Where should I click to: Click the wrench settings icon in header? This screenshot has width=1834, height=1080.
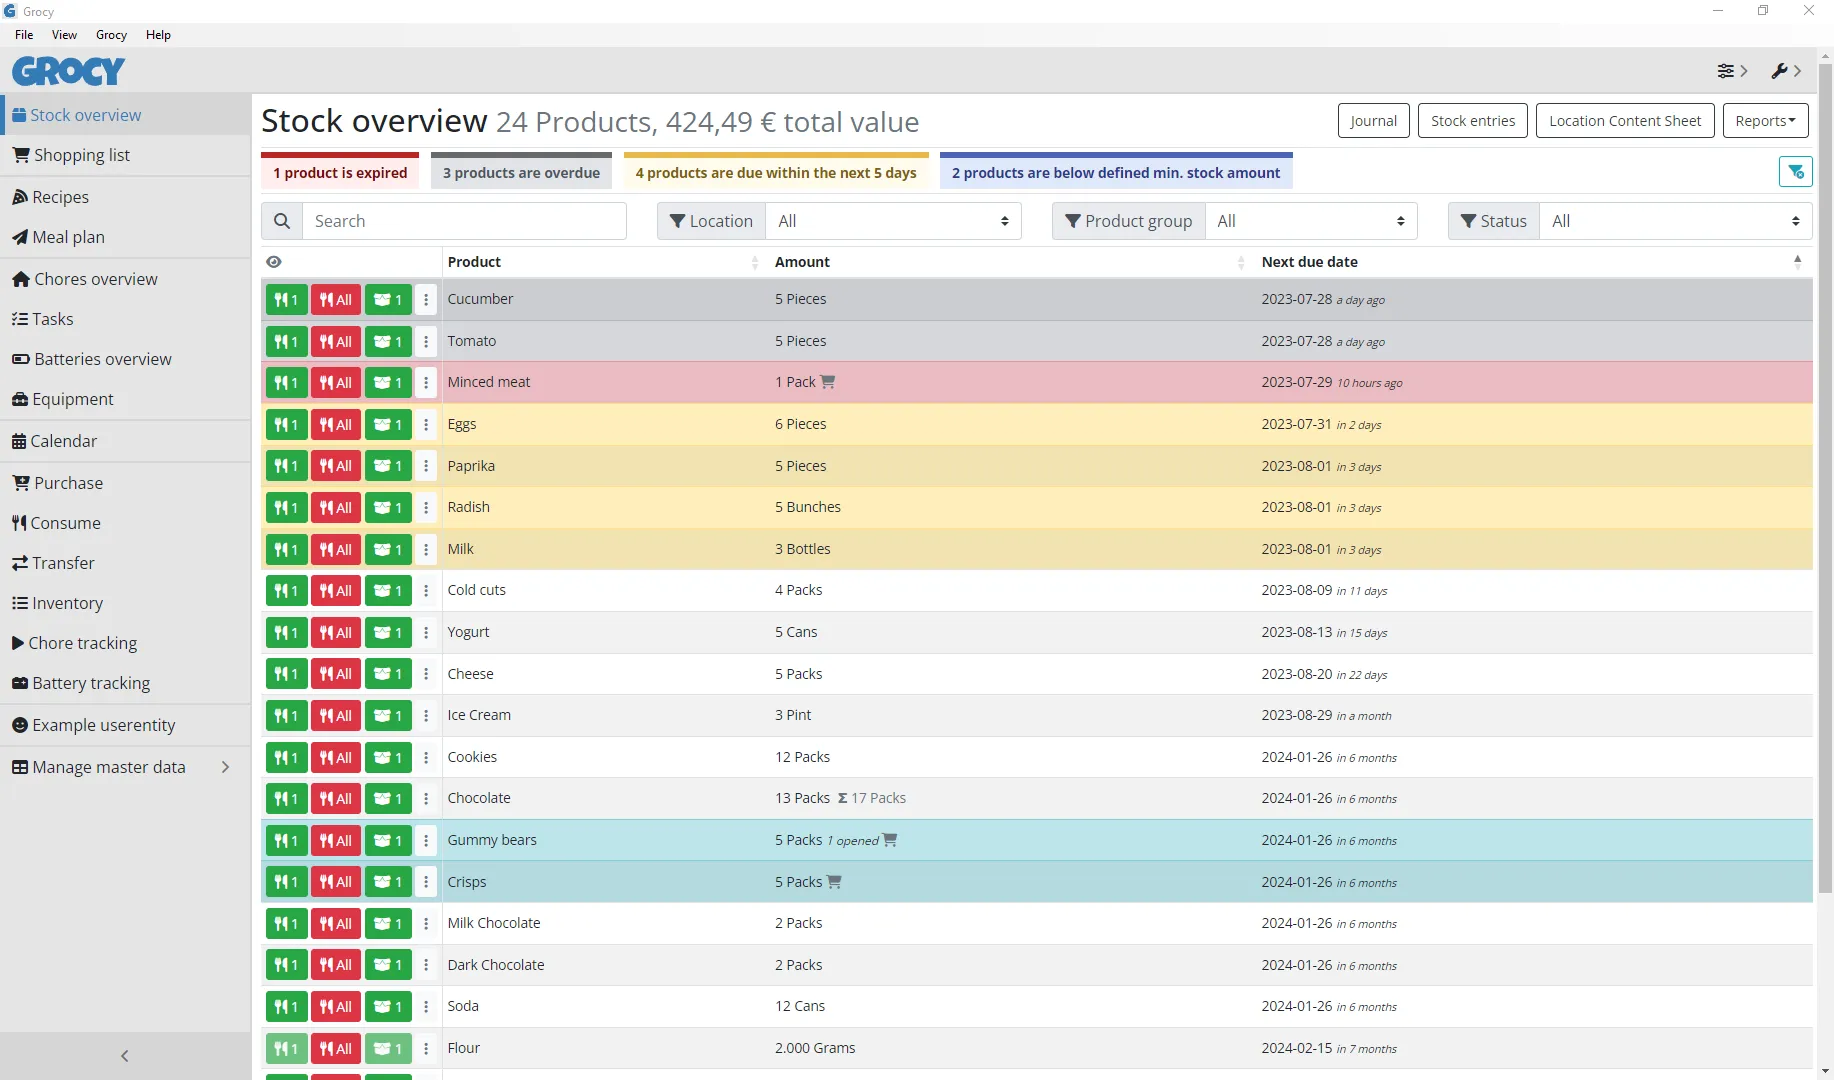[1779, 71]
